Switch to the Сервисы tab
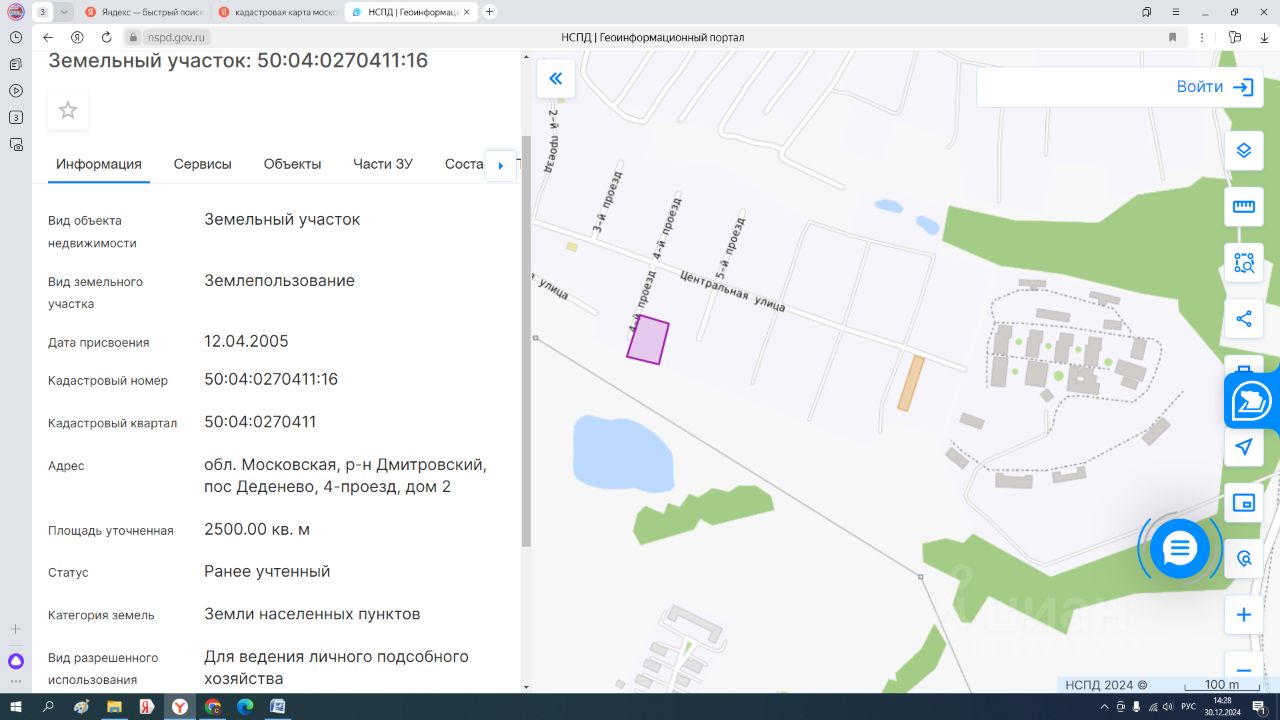Screen dimensions: 1280x720 pyautogui.click(x=203, y=164)
